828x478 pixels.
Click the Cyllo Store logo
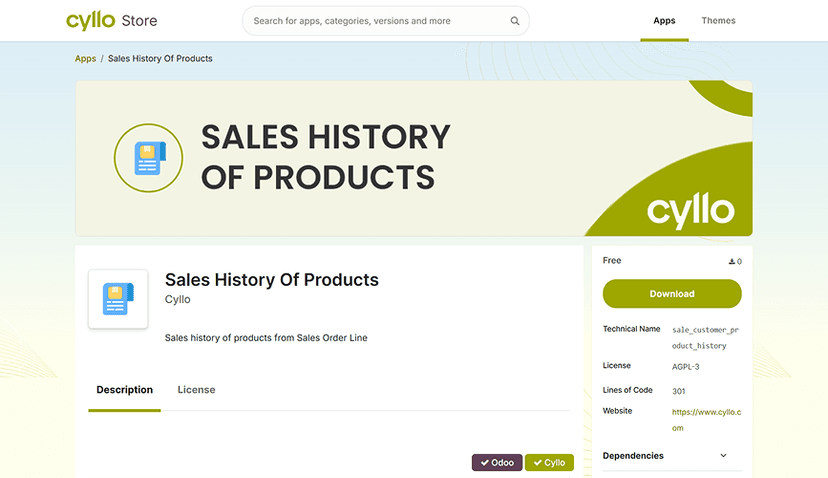(x=111, y=21)
